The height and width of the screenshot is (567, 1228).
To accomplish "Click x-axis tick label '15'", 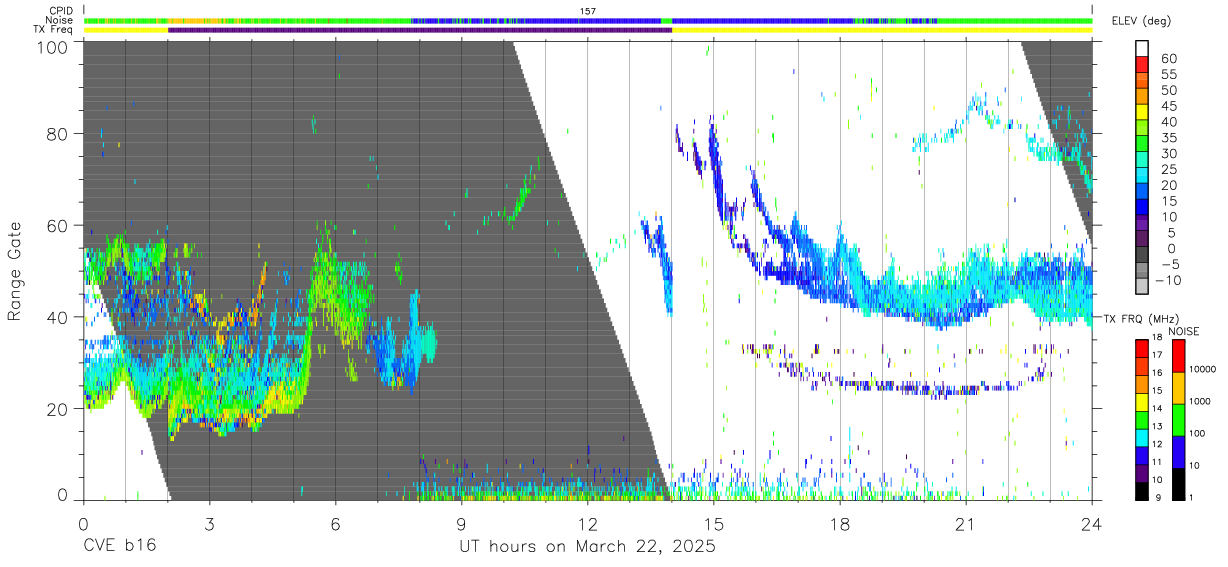I will 714,524.
